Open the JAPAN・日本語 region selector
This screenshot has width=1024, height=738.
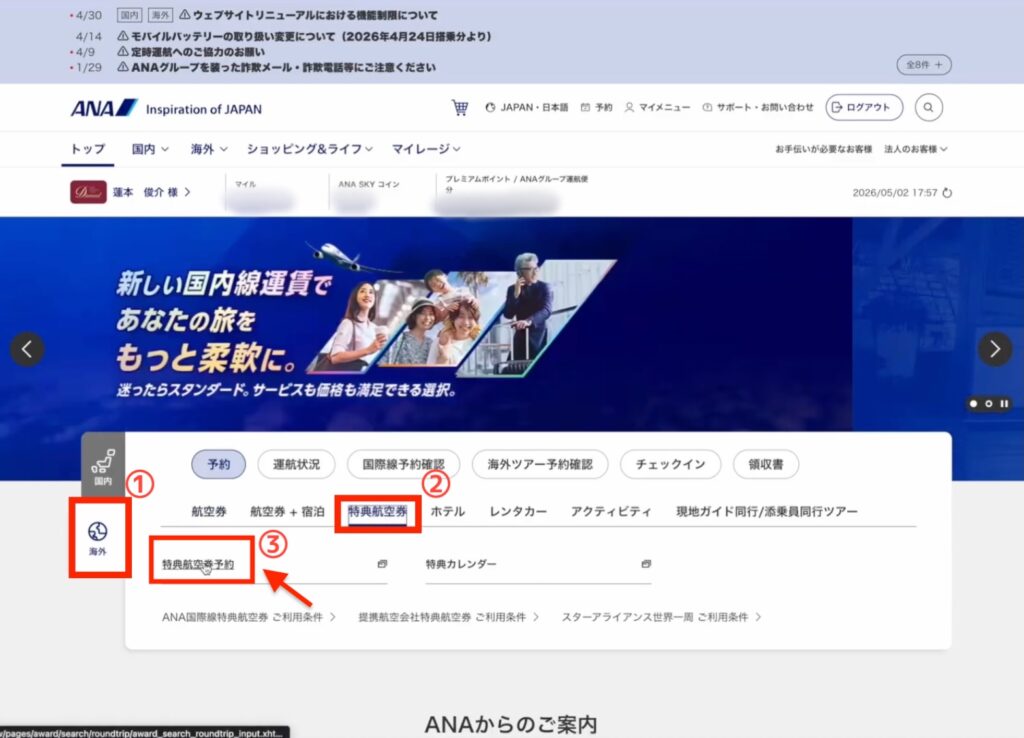coord(526,108)
